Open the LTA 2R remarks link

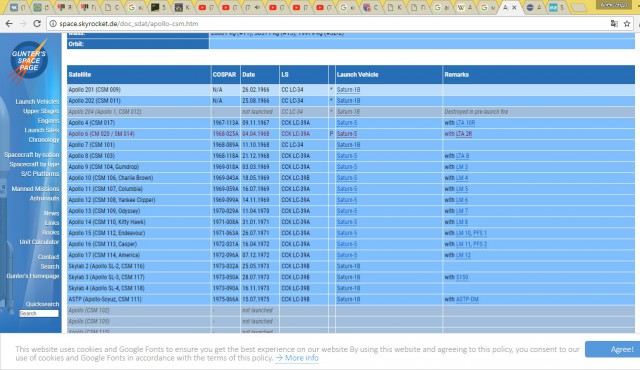(464, 134)
